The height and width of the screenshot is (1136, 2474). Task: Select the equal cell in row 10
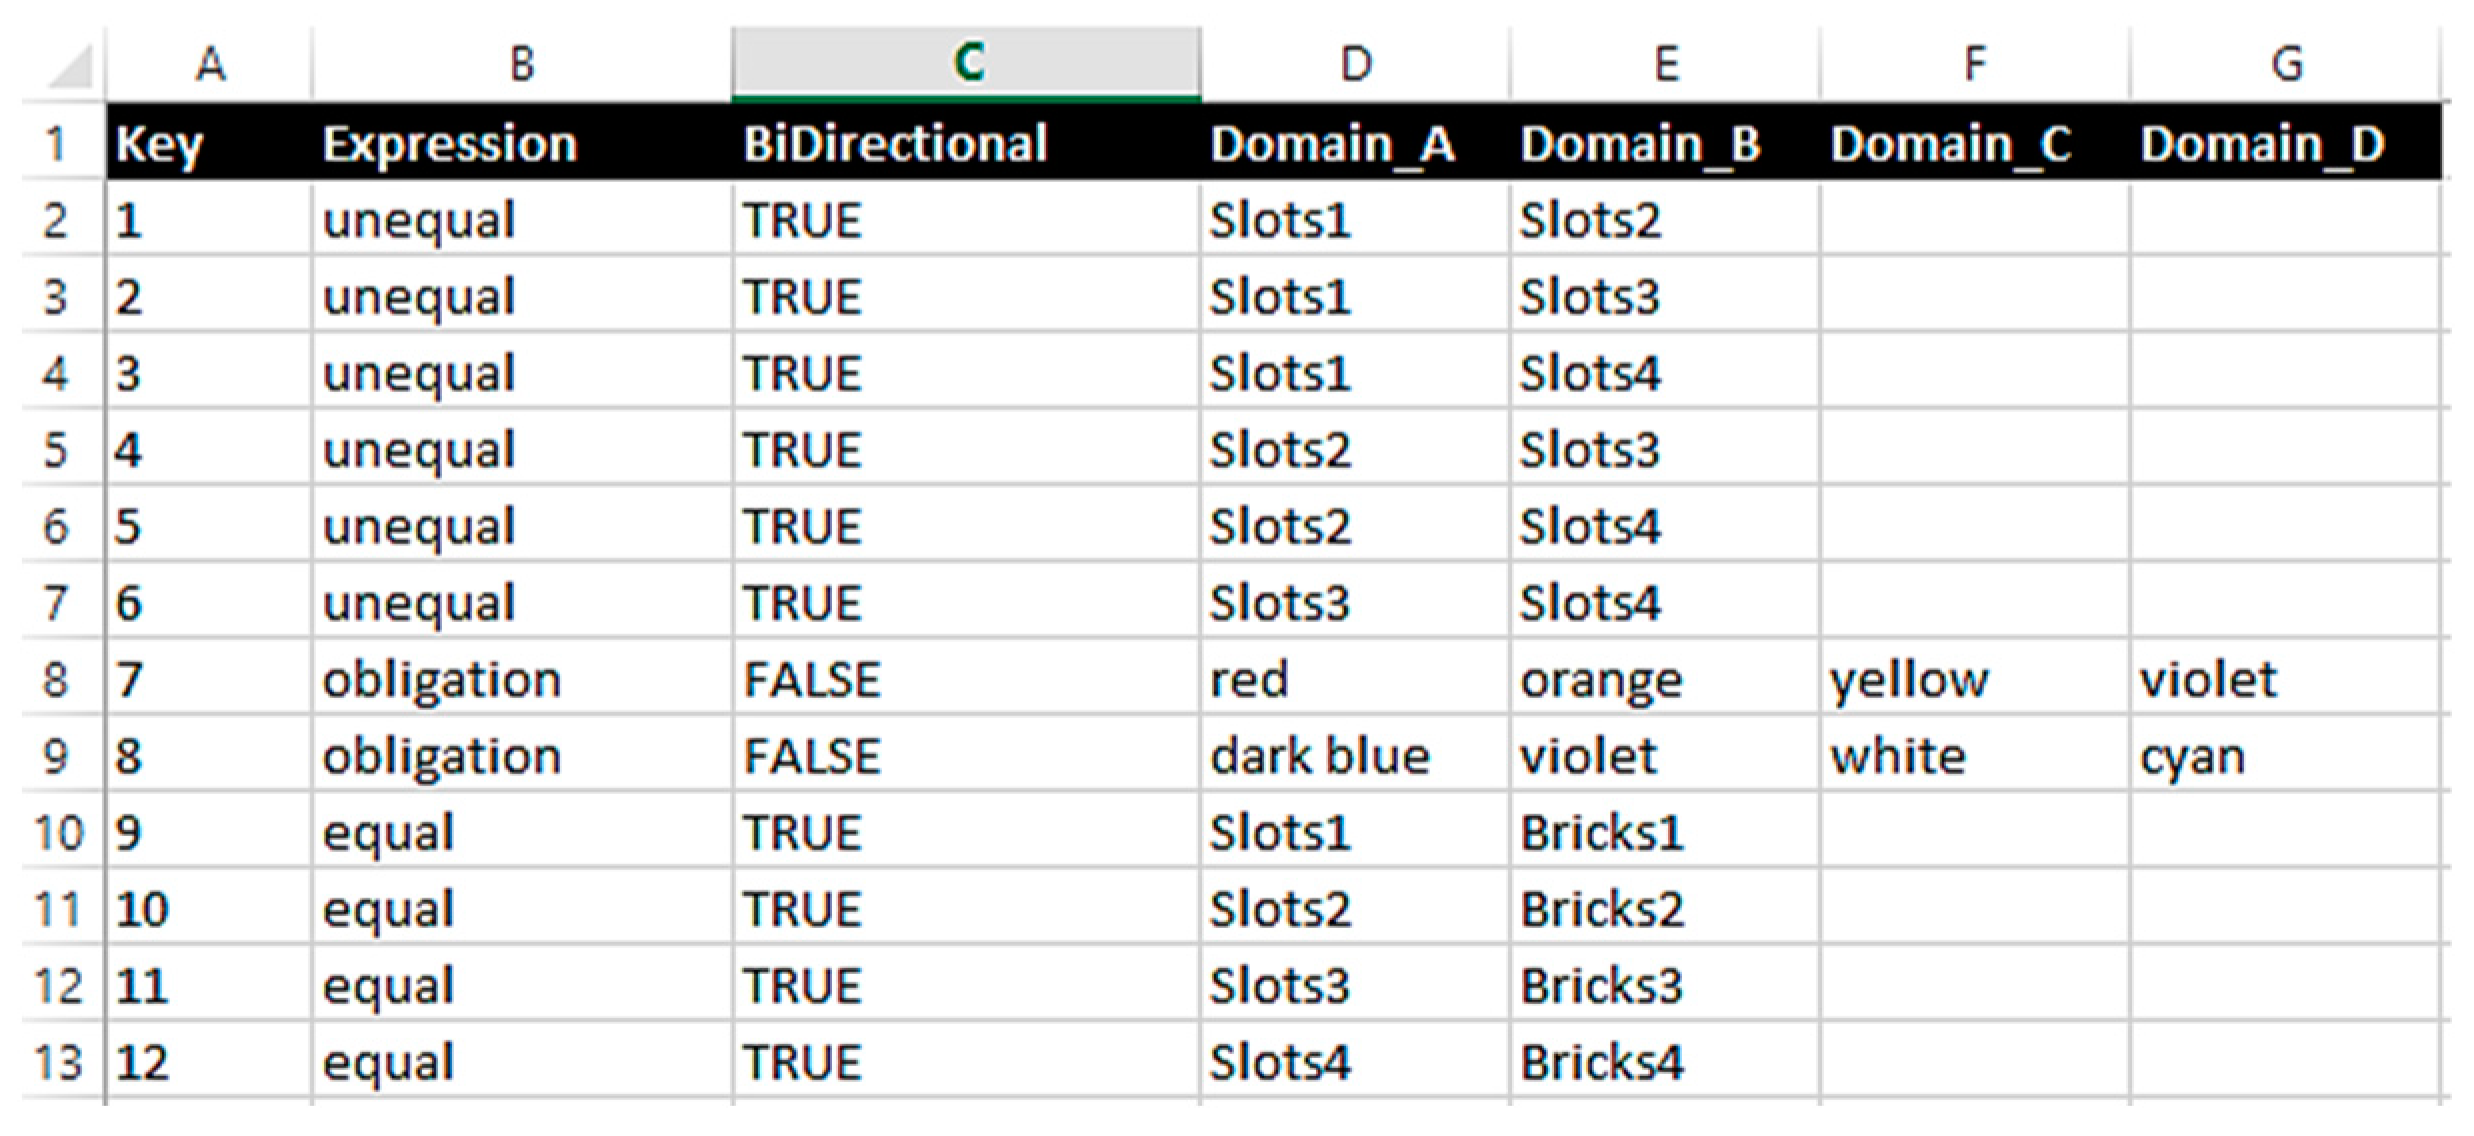(388, 833)
